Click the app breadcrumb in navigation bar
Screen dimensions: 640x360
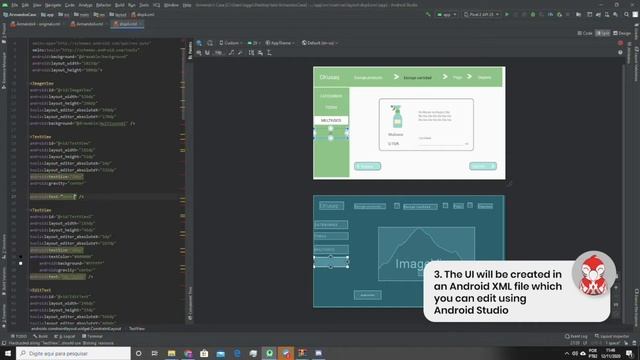[47, 15]
